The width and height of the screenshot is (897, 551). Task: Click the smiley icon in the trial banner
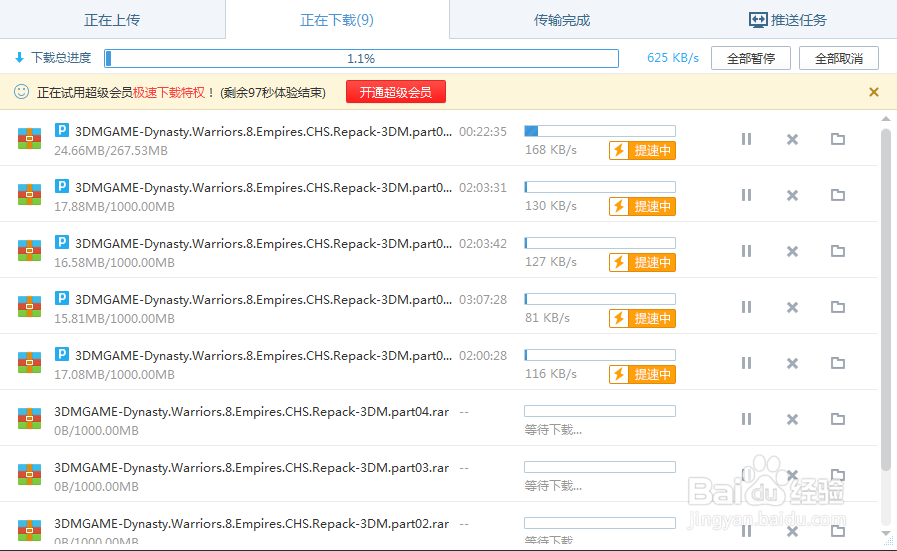[22, 92]
